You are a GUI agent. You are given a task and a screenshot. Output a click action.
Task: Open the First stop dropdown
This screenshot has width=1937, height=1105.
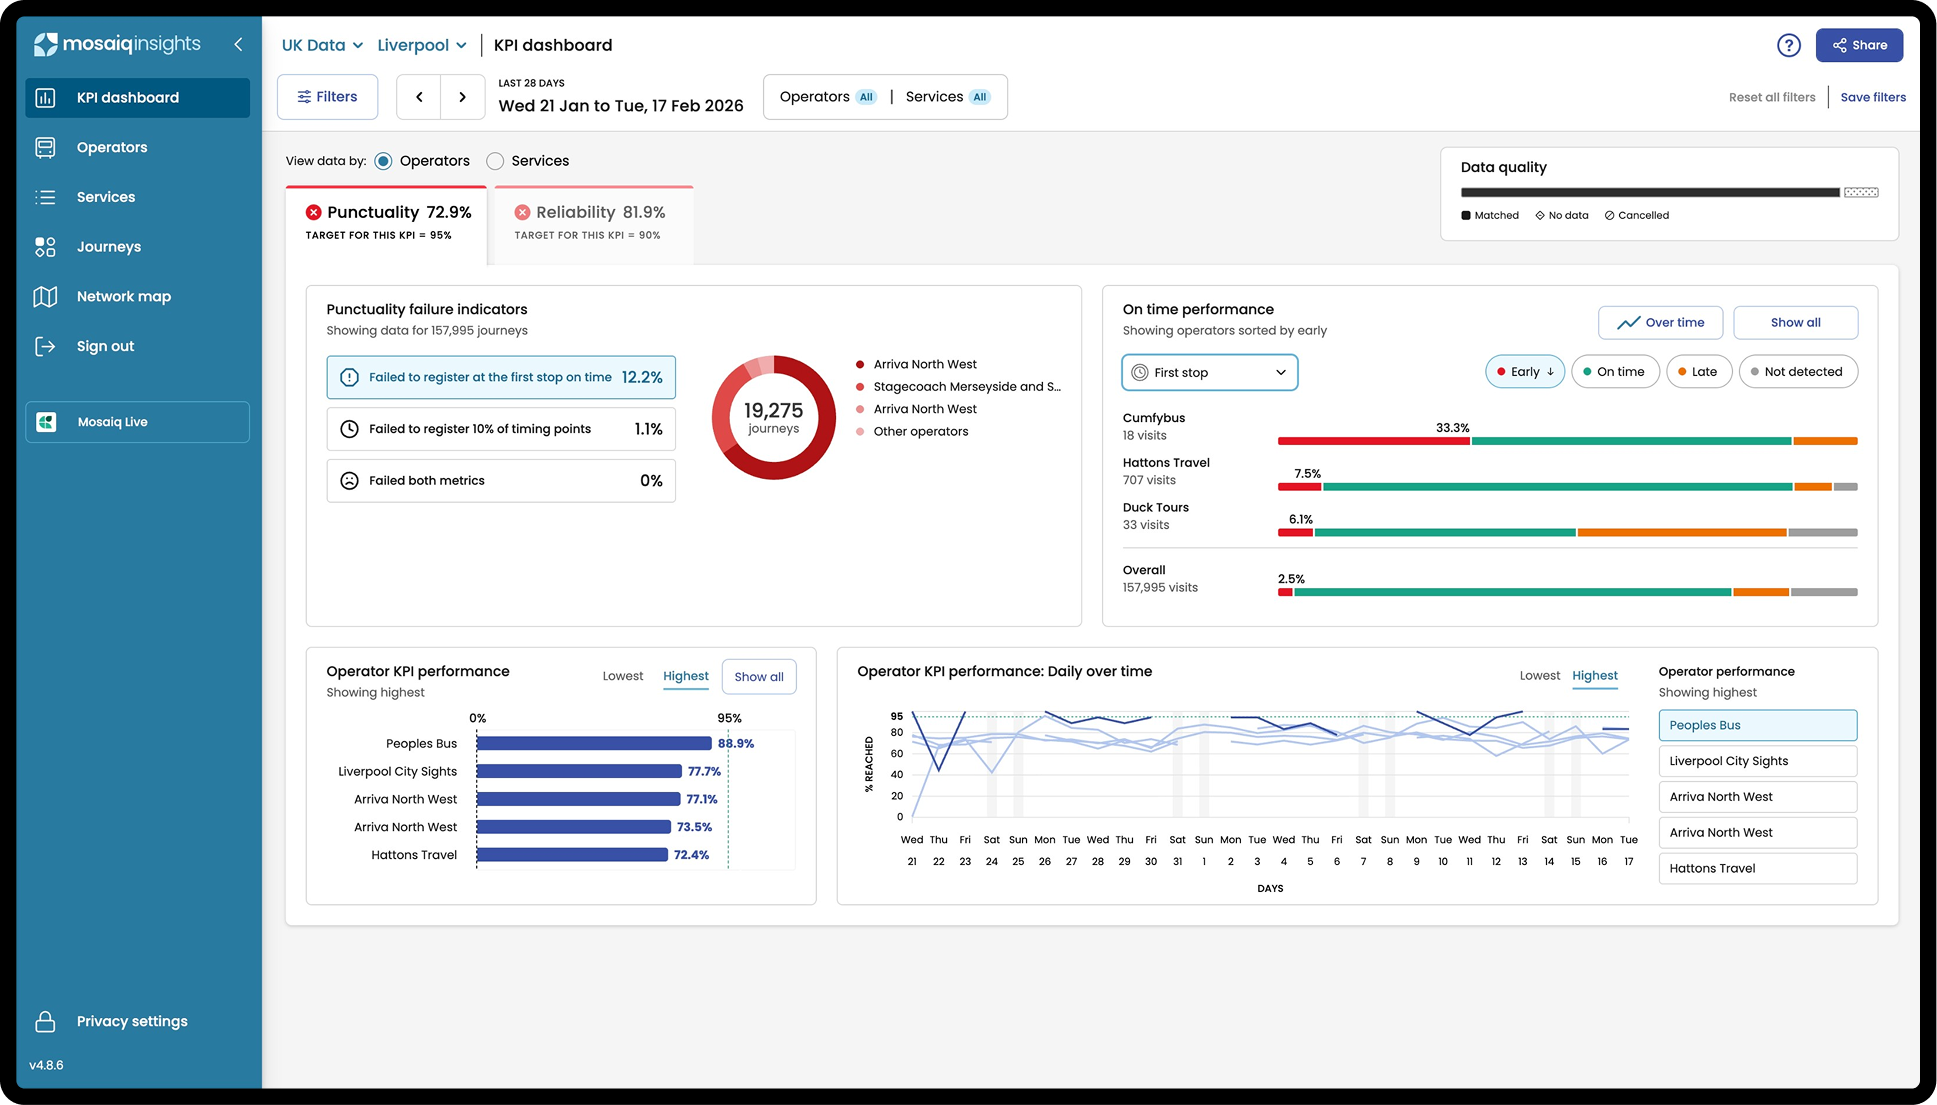[1209, 372]
